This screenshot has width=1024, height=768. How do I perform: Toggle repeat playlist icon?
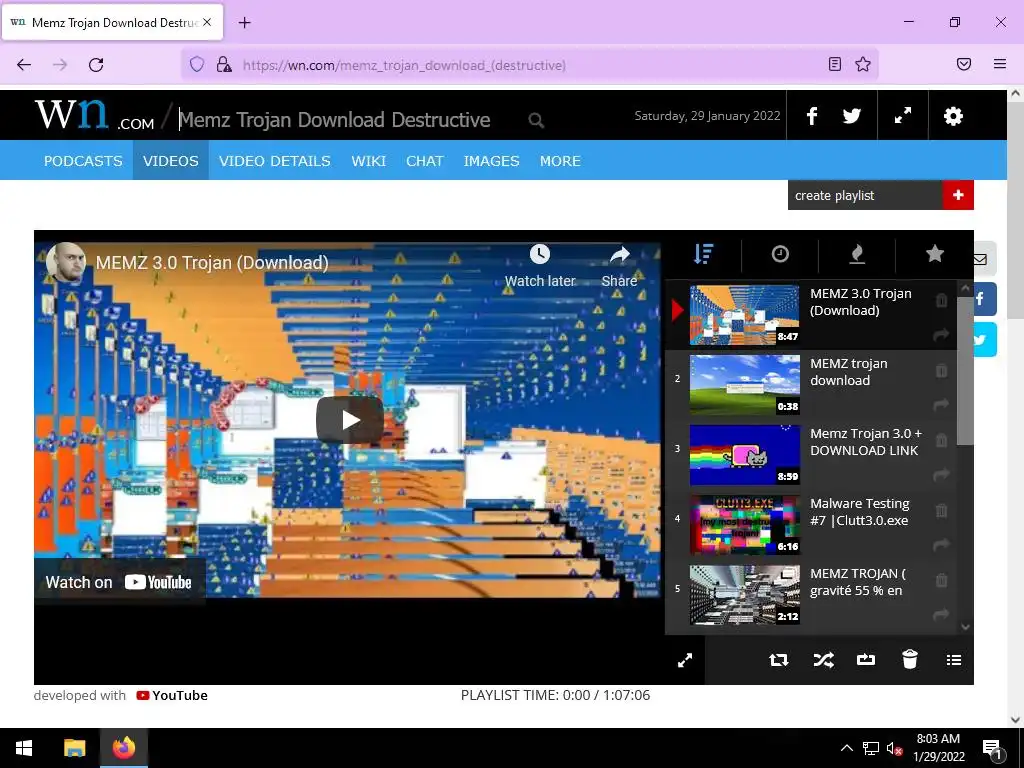(778, 660)
